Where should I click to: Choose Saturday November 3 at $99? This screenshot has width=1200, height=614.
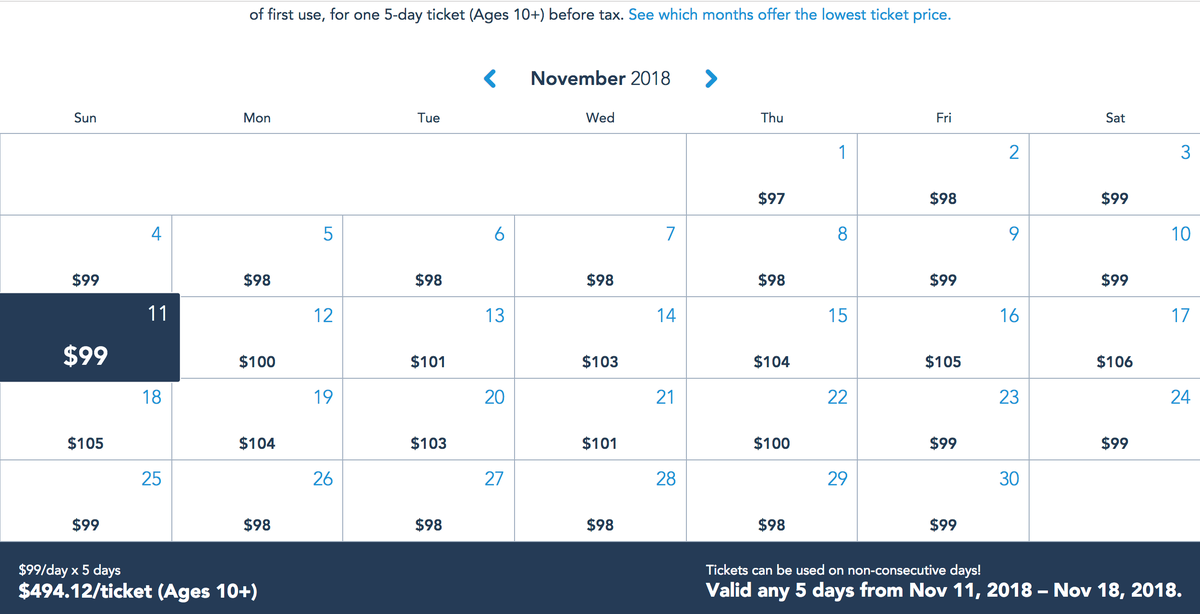[1115, 174]
